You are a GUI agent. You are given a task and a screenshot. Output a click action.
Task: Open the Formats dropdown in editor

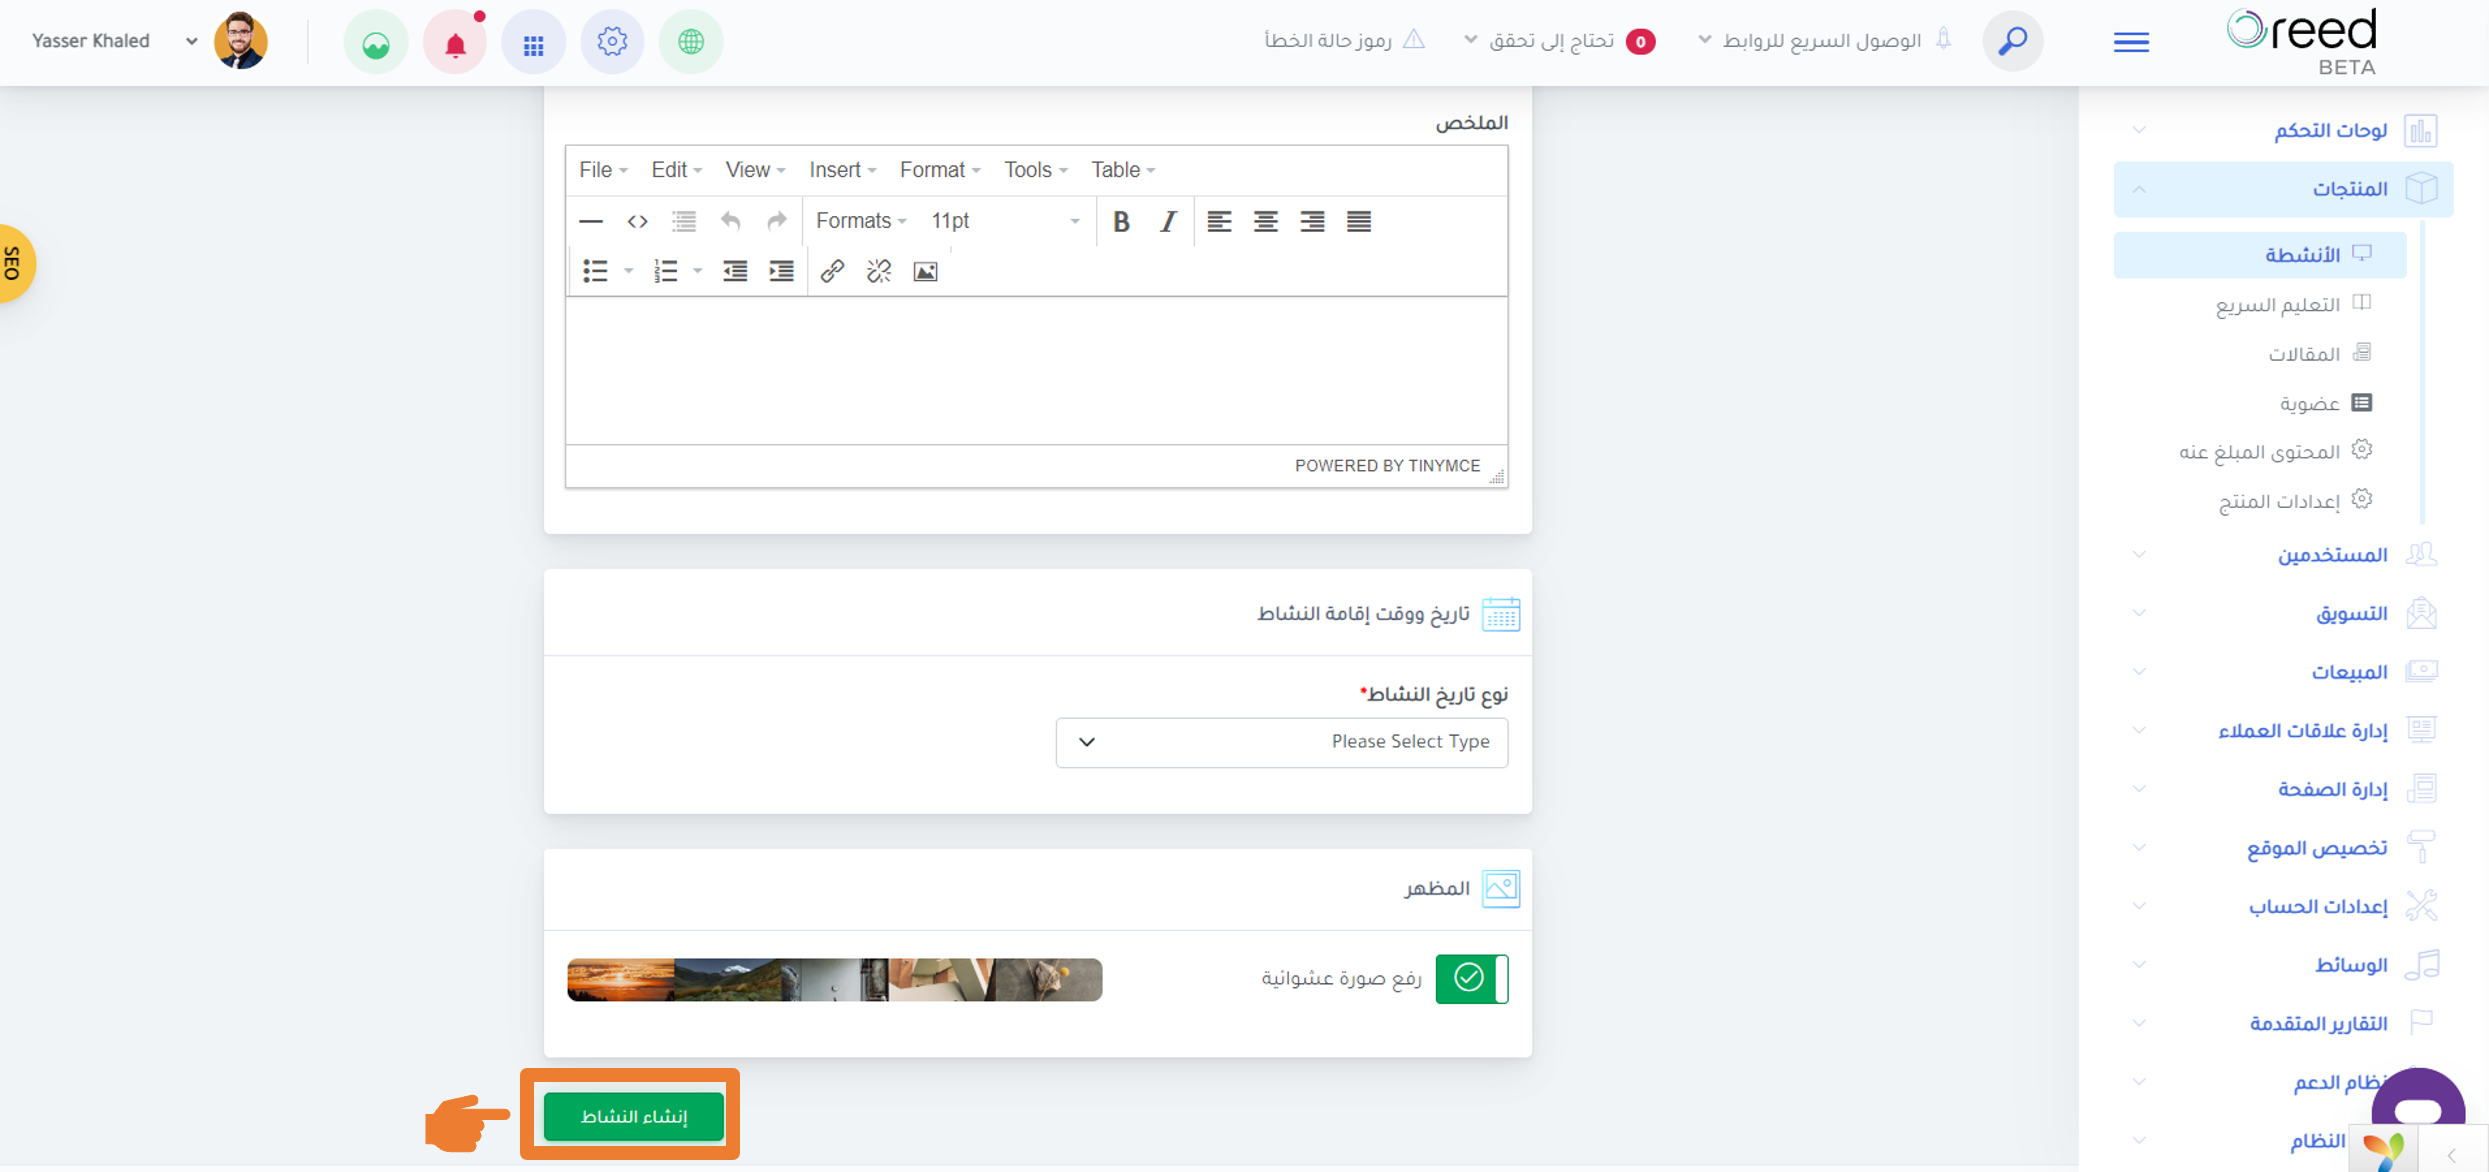click(x=861, y=221)
